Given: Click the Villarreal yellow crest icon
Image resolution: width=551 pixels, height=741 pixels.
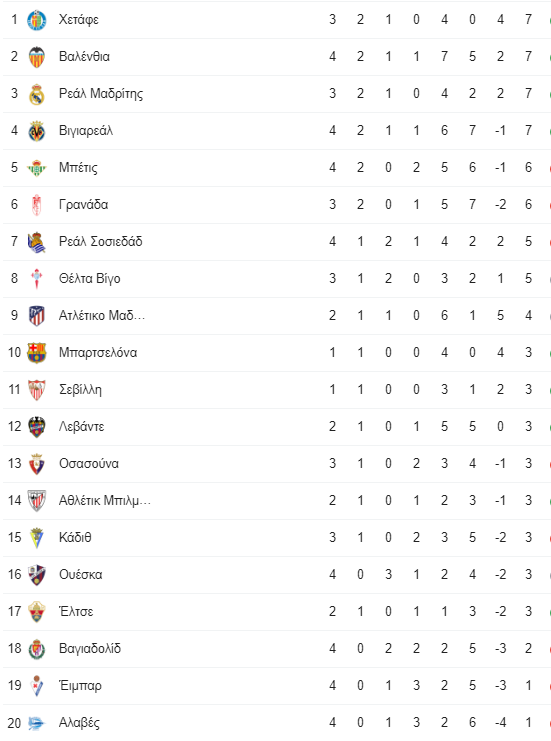Looking at the screenshot, I should click(36, 131).
